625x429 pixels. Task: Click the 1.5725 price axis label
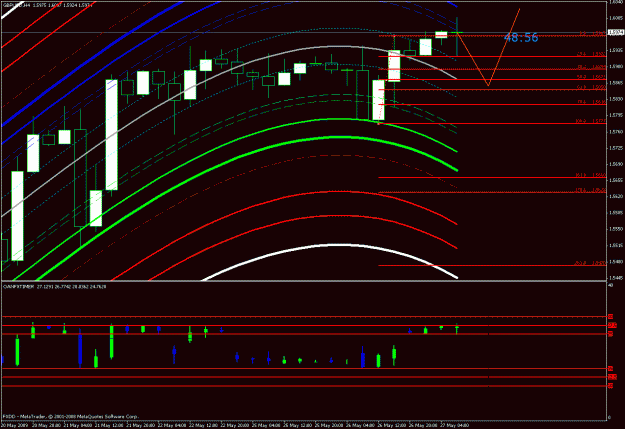pyautogui.click(x=616, y=148)
